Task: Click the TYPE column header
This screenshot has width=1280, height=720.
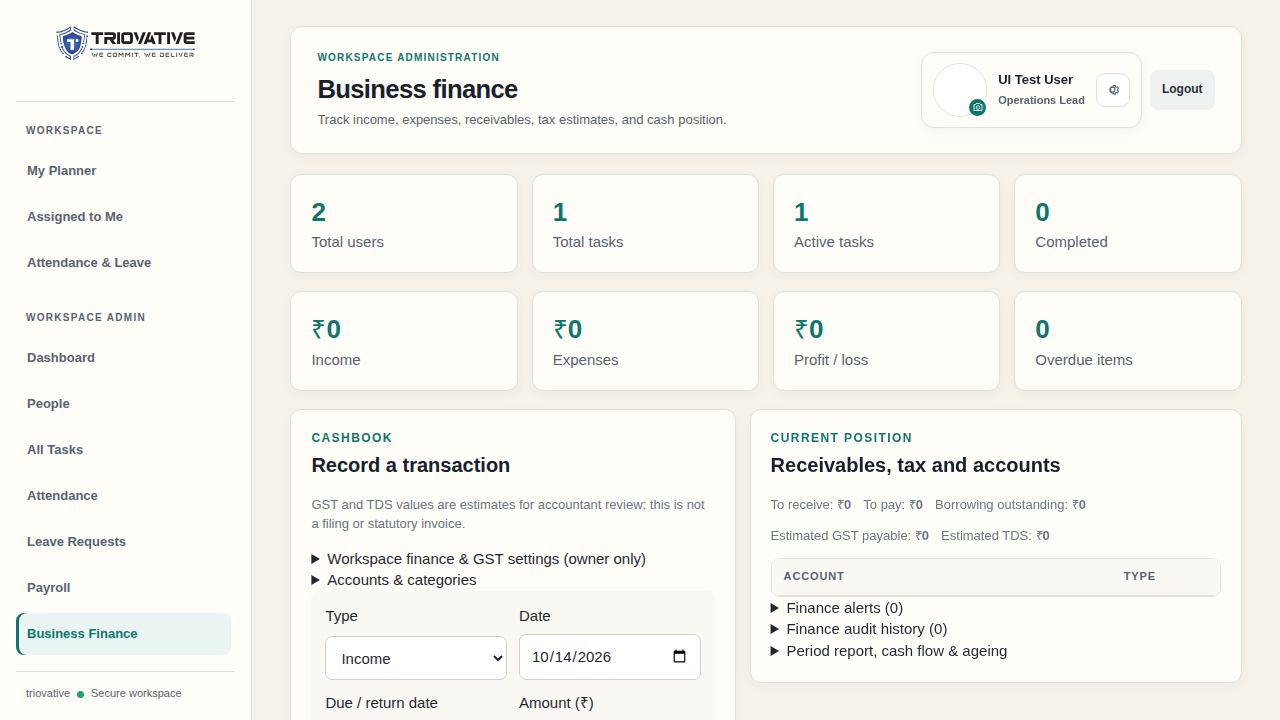Action: tap(1139, 577)
